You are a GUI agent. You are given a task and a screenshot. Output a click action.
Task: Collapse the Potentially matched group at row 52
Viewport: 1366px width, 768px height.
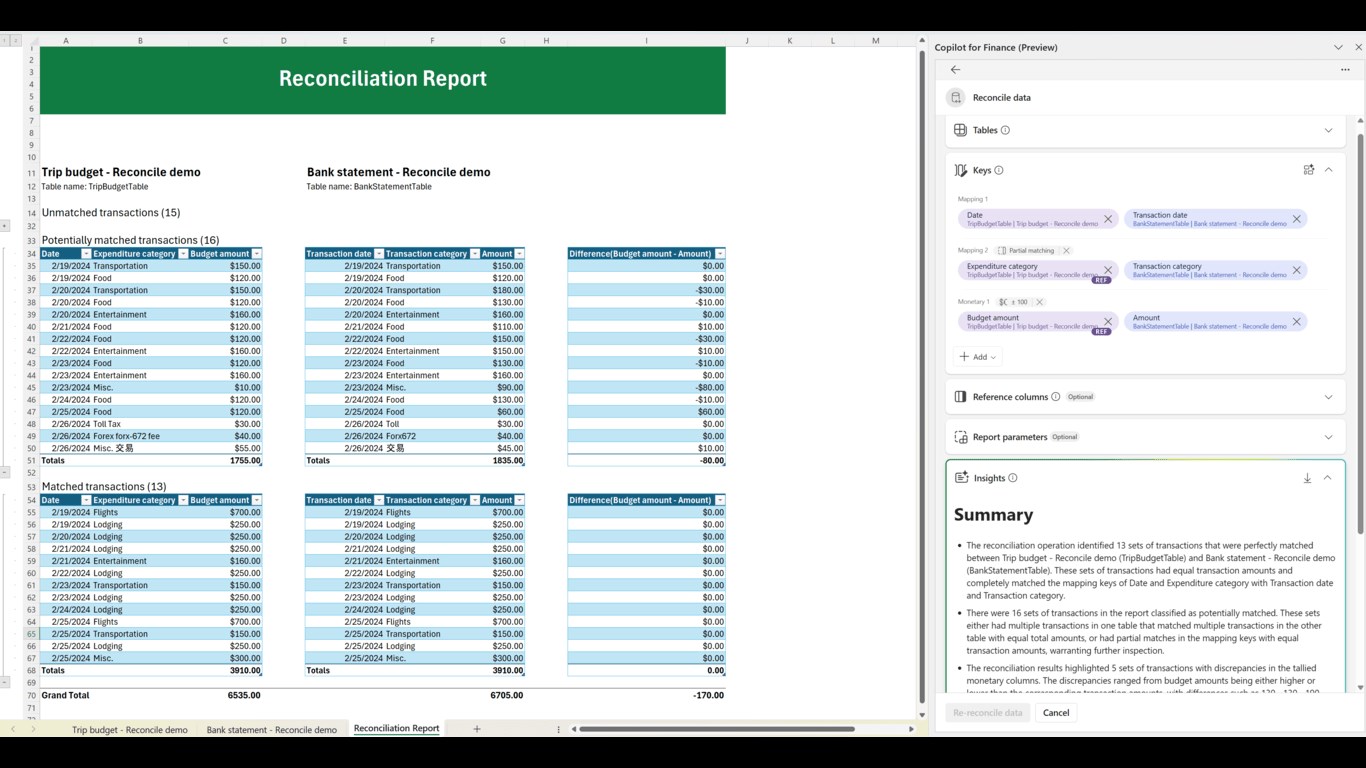pos(5,472)
